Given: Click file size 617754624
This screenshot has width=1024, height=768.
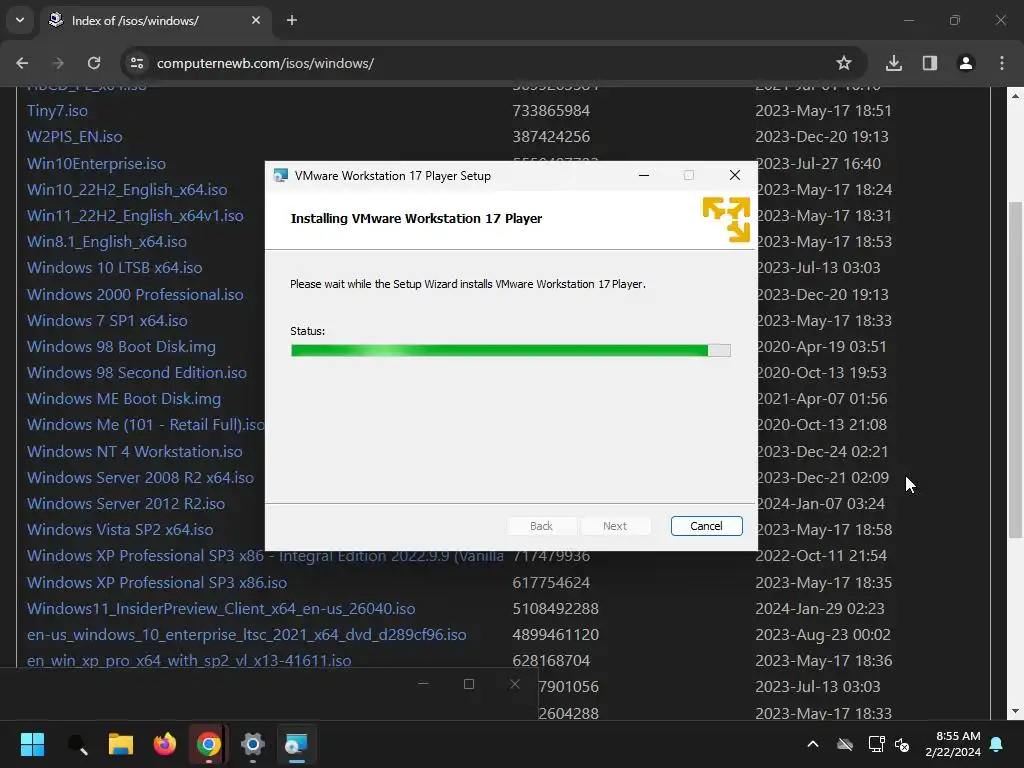Looking at the screenshot, I should click(551, 583).
